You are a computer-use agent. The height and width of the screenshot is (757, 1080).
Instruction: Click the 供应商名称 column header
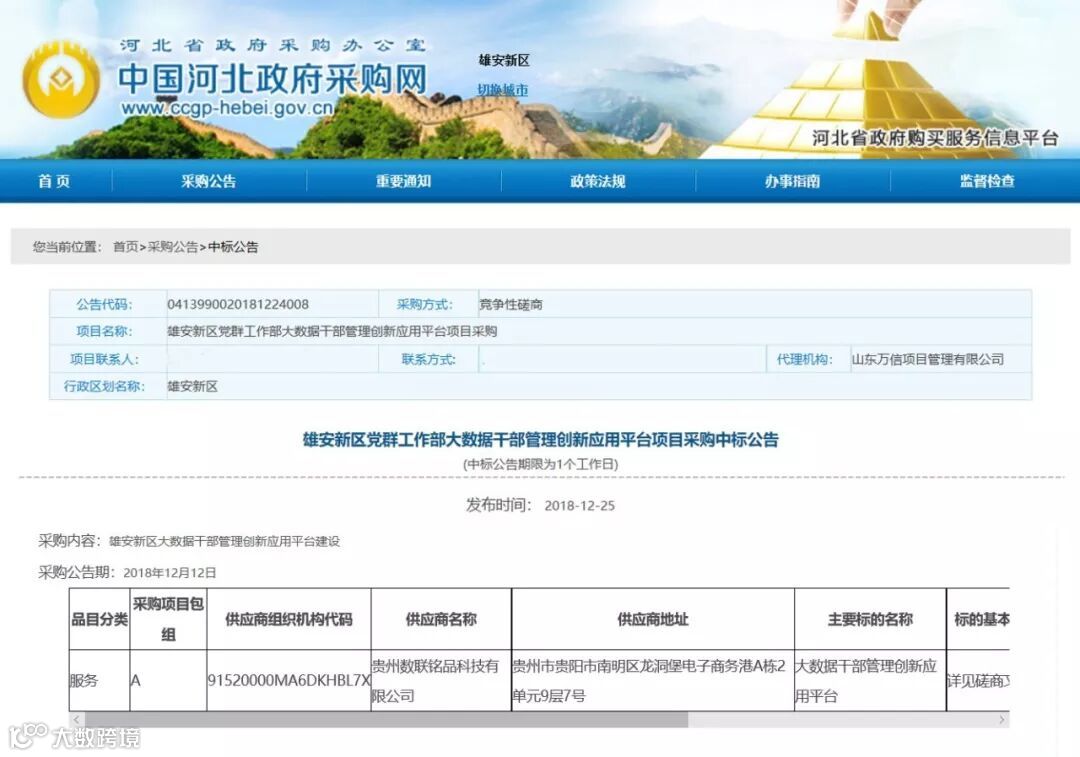[x=441, y=619]
